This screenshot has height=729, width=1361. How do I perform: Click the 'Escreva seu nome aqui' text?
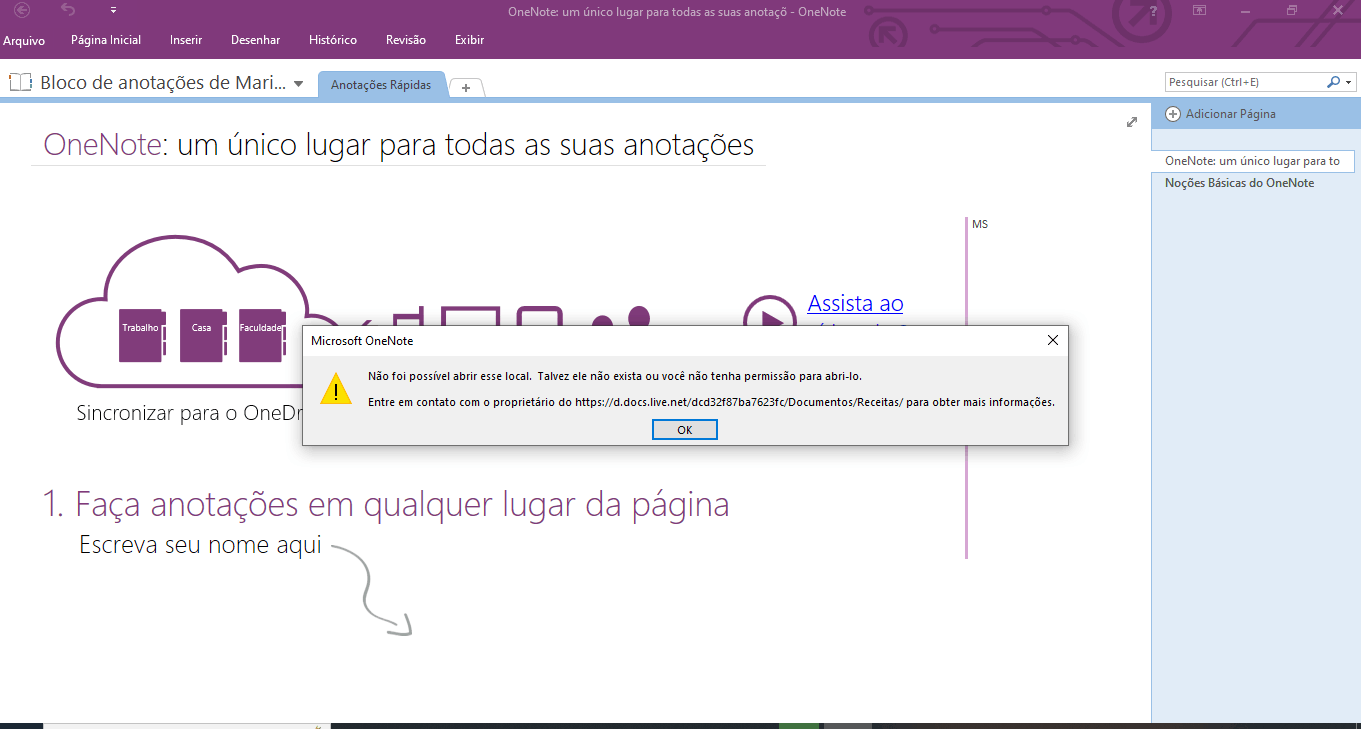(200, 545)
